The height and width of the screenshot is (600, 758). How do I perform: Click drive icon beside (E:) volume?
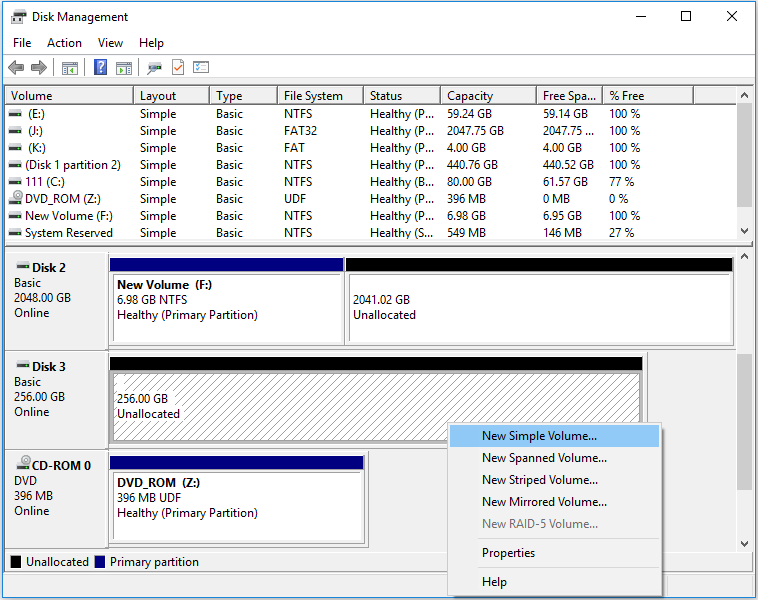coord(15,114)
